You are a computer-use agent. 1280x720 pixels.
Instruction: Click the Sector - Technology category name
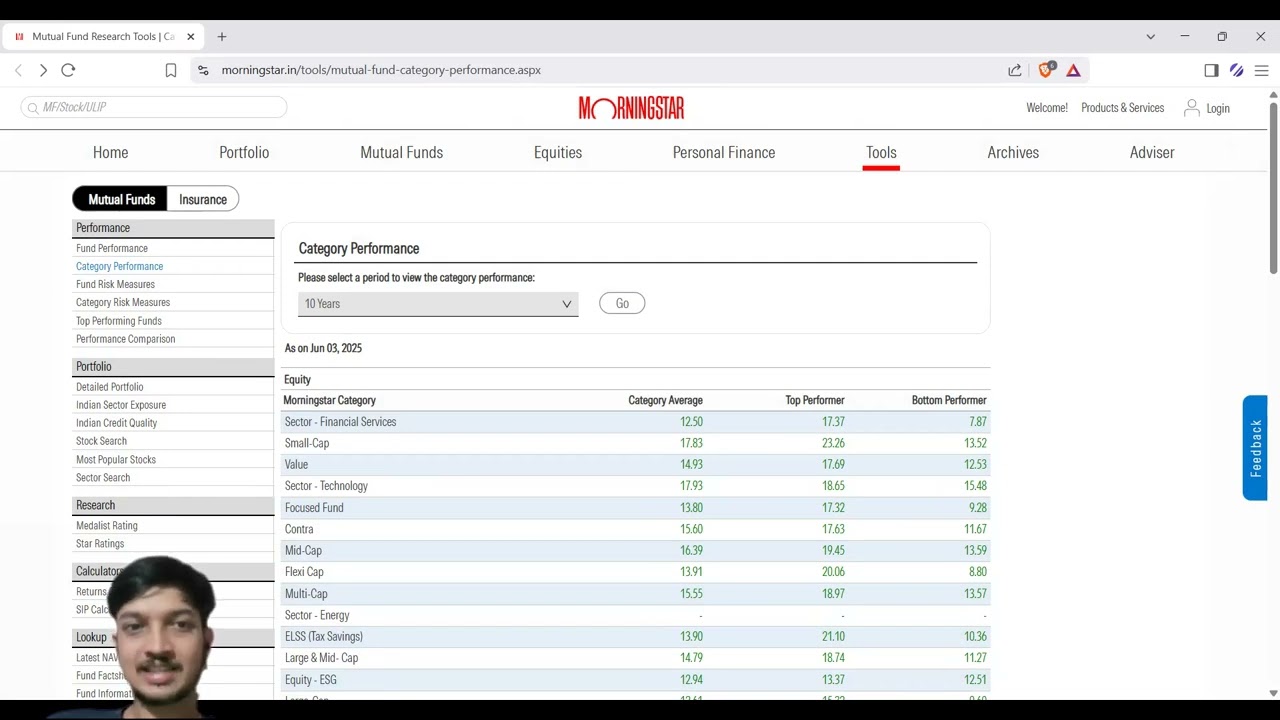[326, 486]
